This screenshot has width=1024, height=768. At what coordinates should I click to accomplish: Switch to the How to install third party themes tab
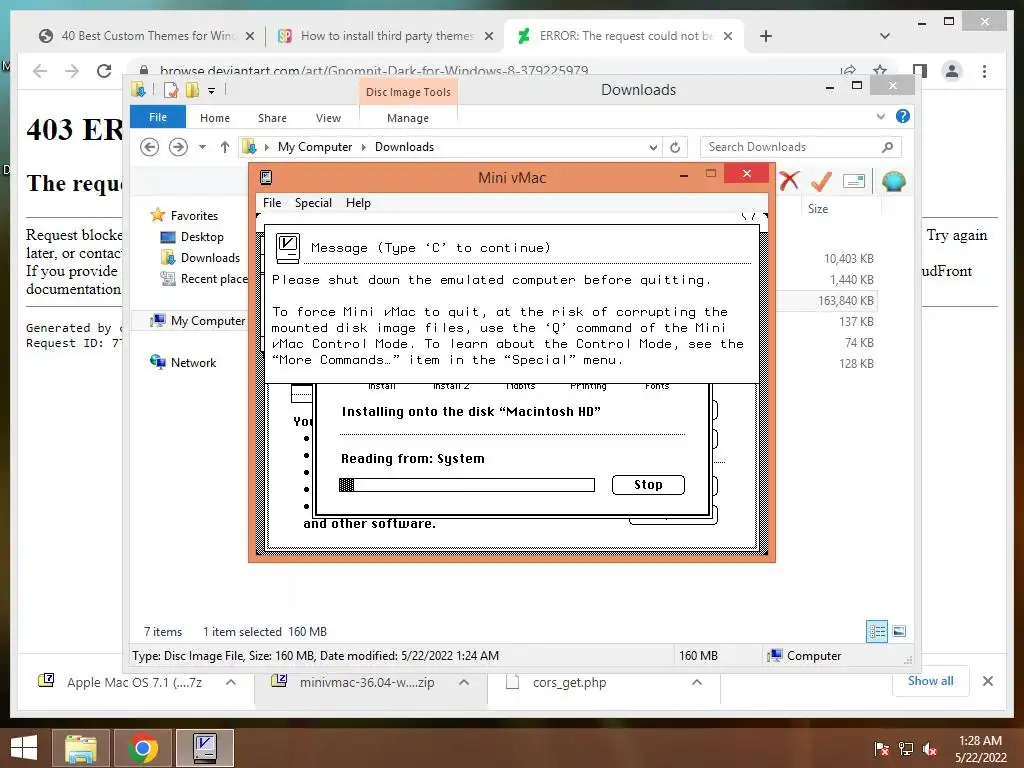point(385,36)
